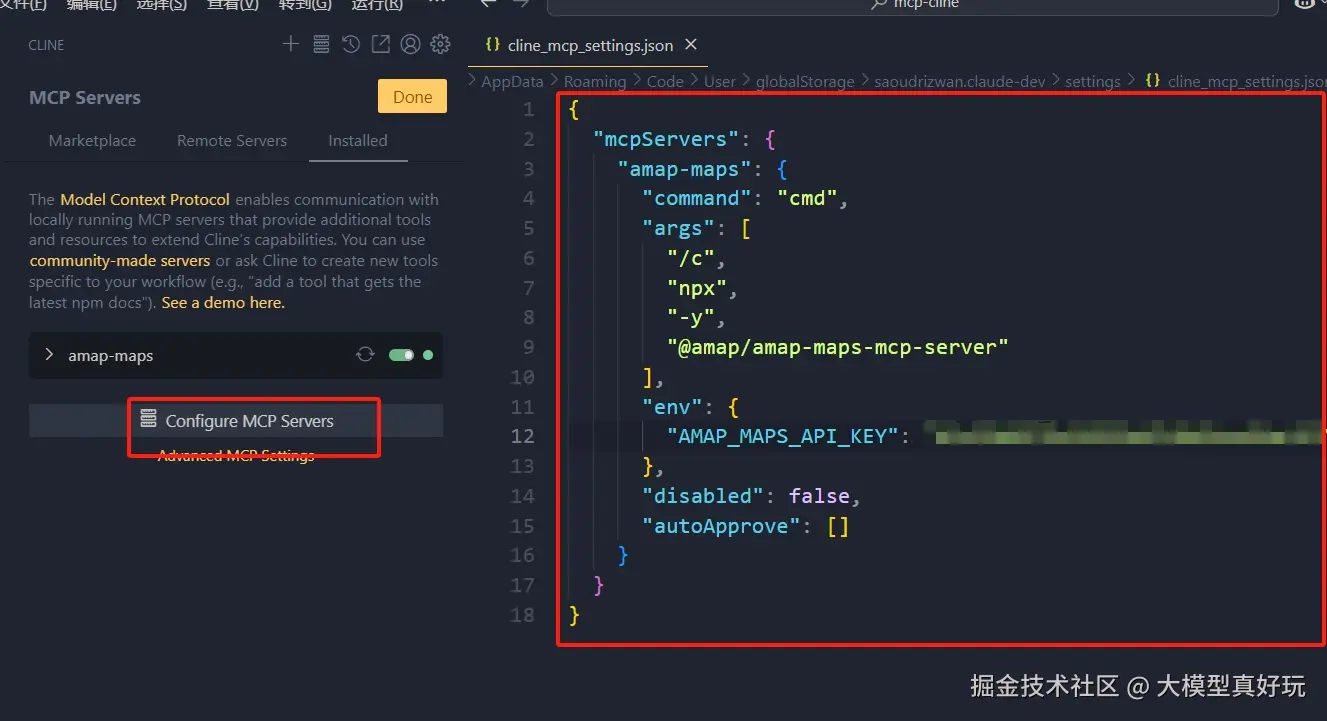Image resolution: width=1327 pixels, height=721 pixels.
Task: Open settings breadcrumb dropdown
Action: tap(1093, 81)
